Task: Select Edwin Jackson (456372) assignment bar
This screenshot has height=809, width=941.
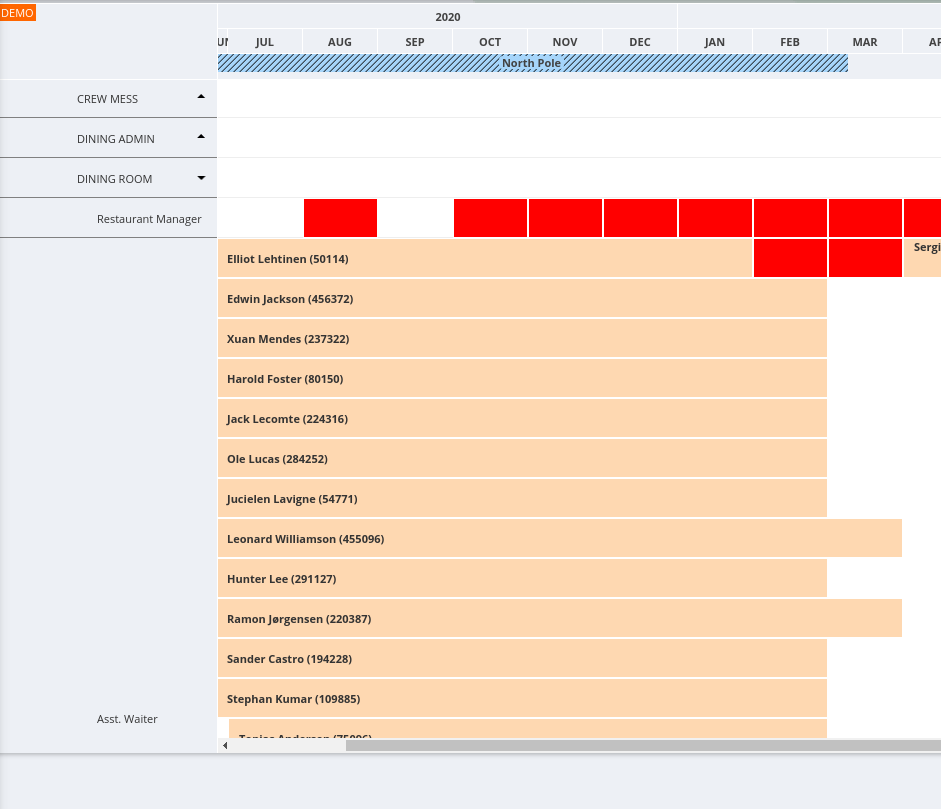Action: (x=522, y=298)
